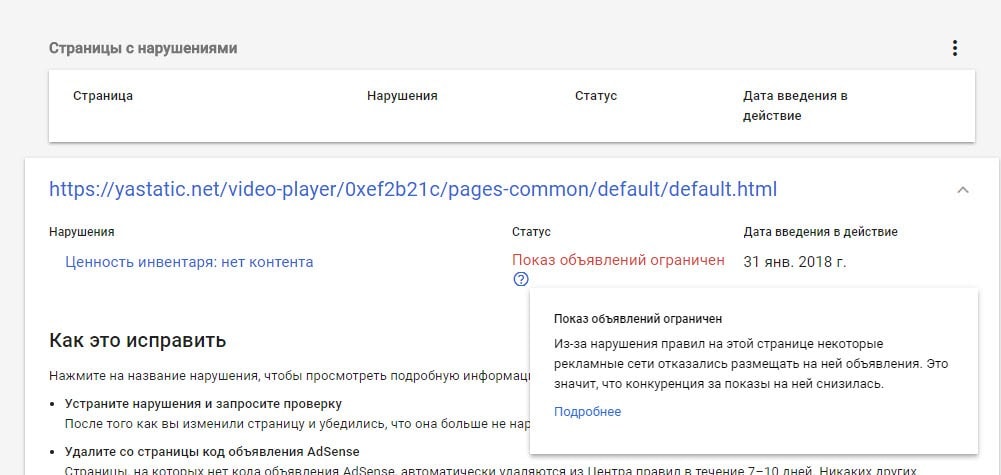Open the yastatic.net video-player URL link
This screenshot has width=1001, height=475.
(412, 189)
